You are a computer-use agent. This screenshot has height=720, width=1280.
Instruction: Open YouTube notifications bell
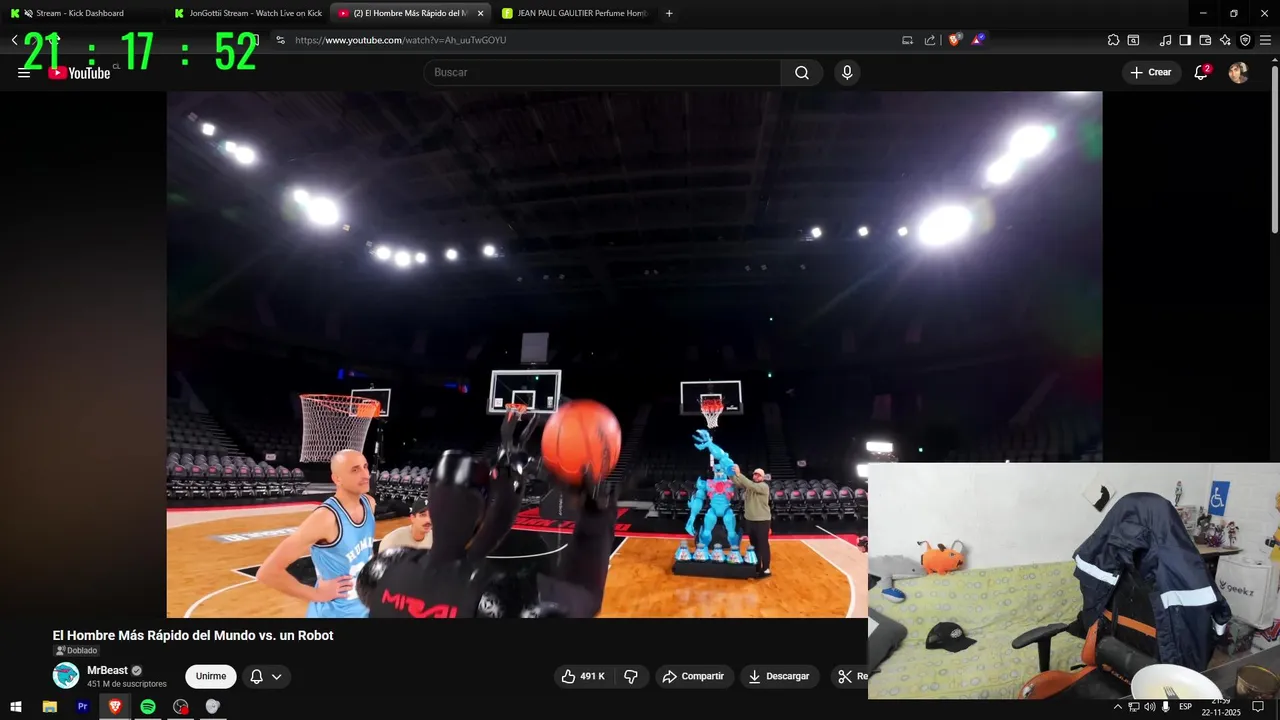(1201, 73)
